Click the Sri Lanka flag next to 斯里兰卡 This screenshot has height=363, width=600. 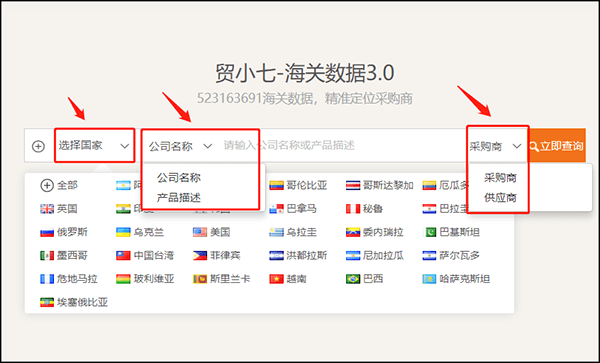point(200,279)
